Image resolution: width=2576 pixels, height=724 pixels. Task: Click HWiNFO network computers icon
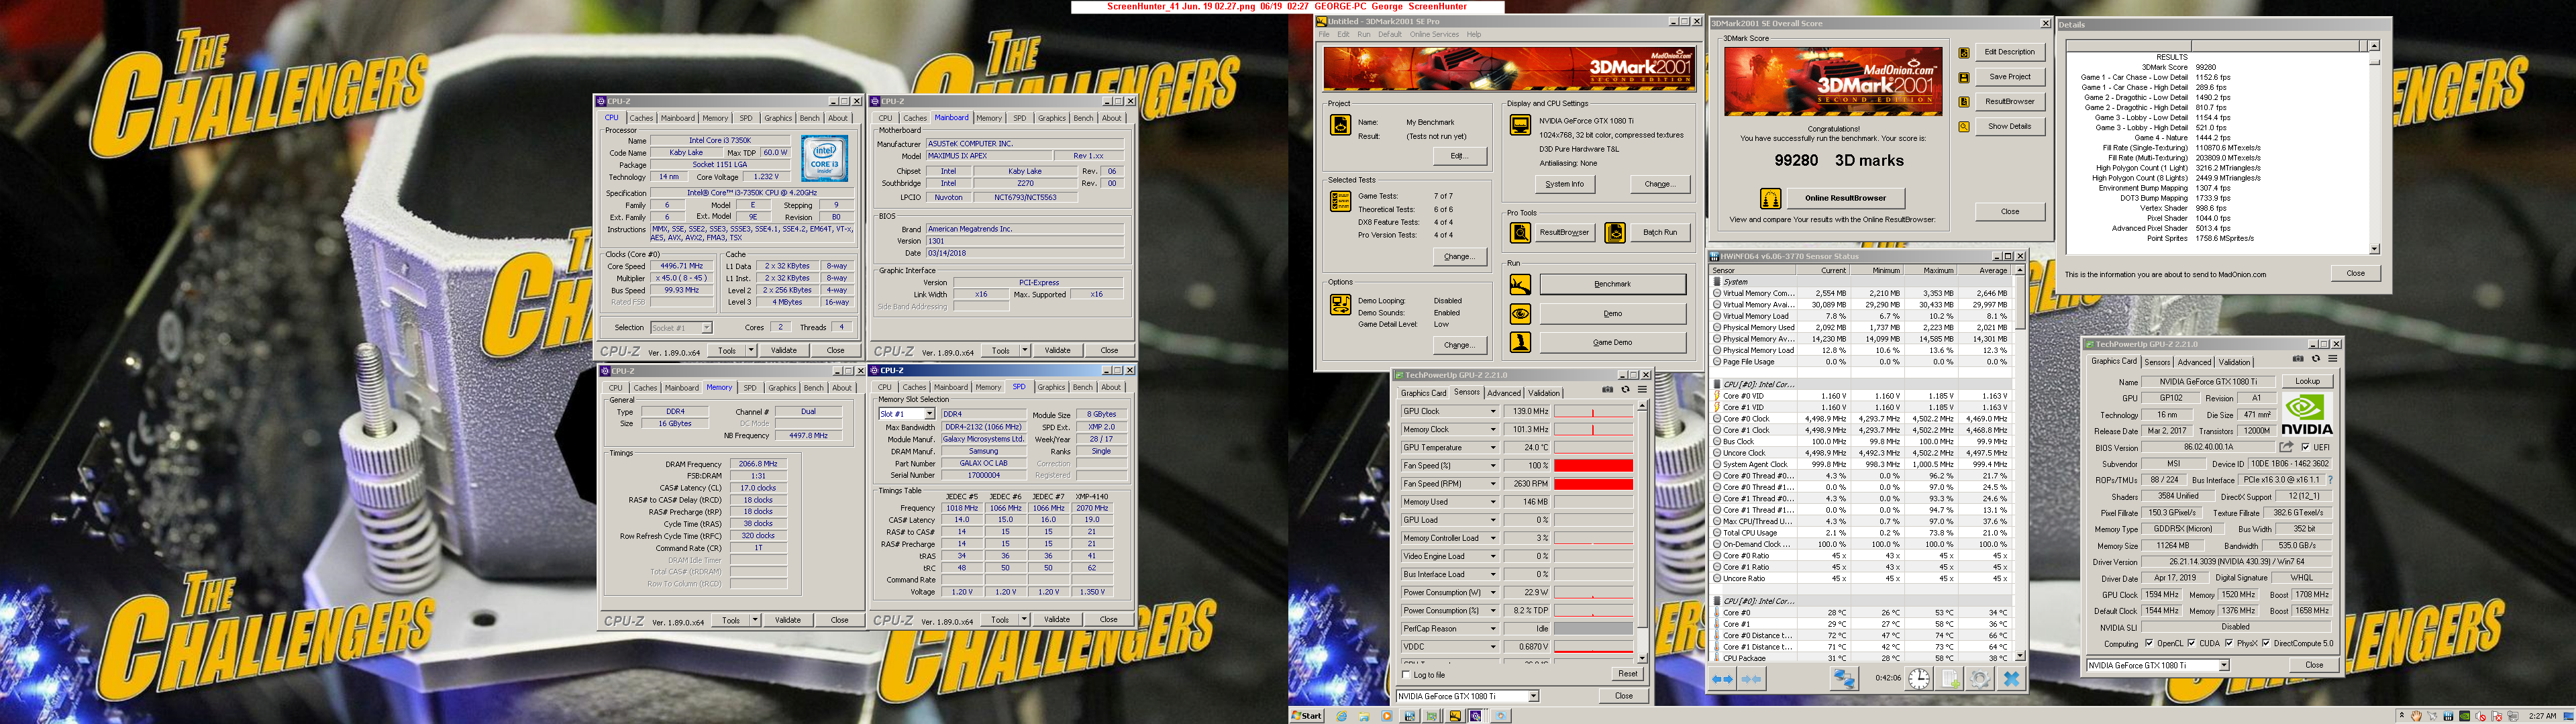point(1844,679)
